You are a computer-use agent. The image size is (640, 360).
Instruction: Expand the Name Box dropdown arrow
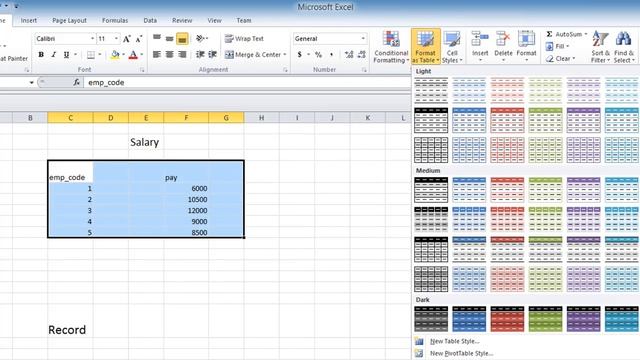(x=31, y=82)
